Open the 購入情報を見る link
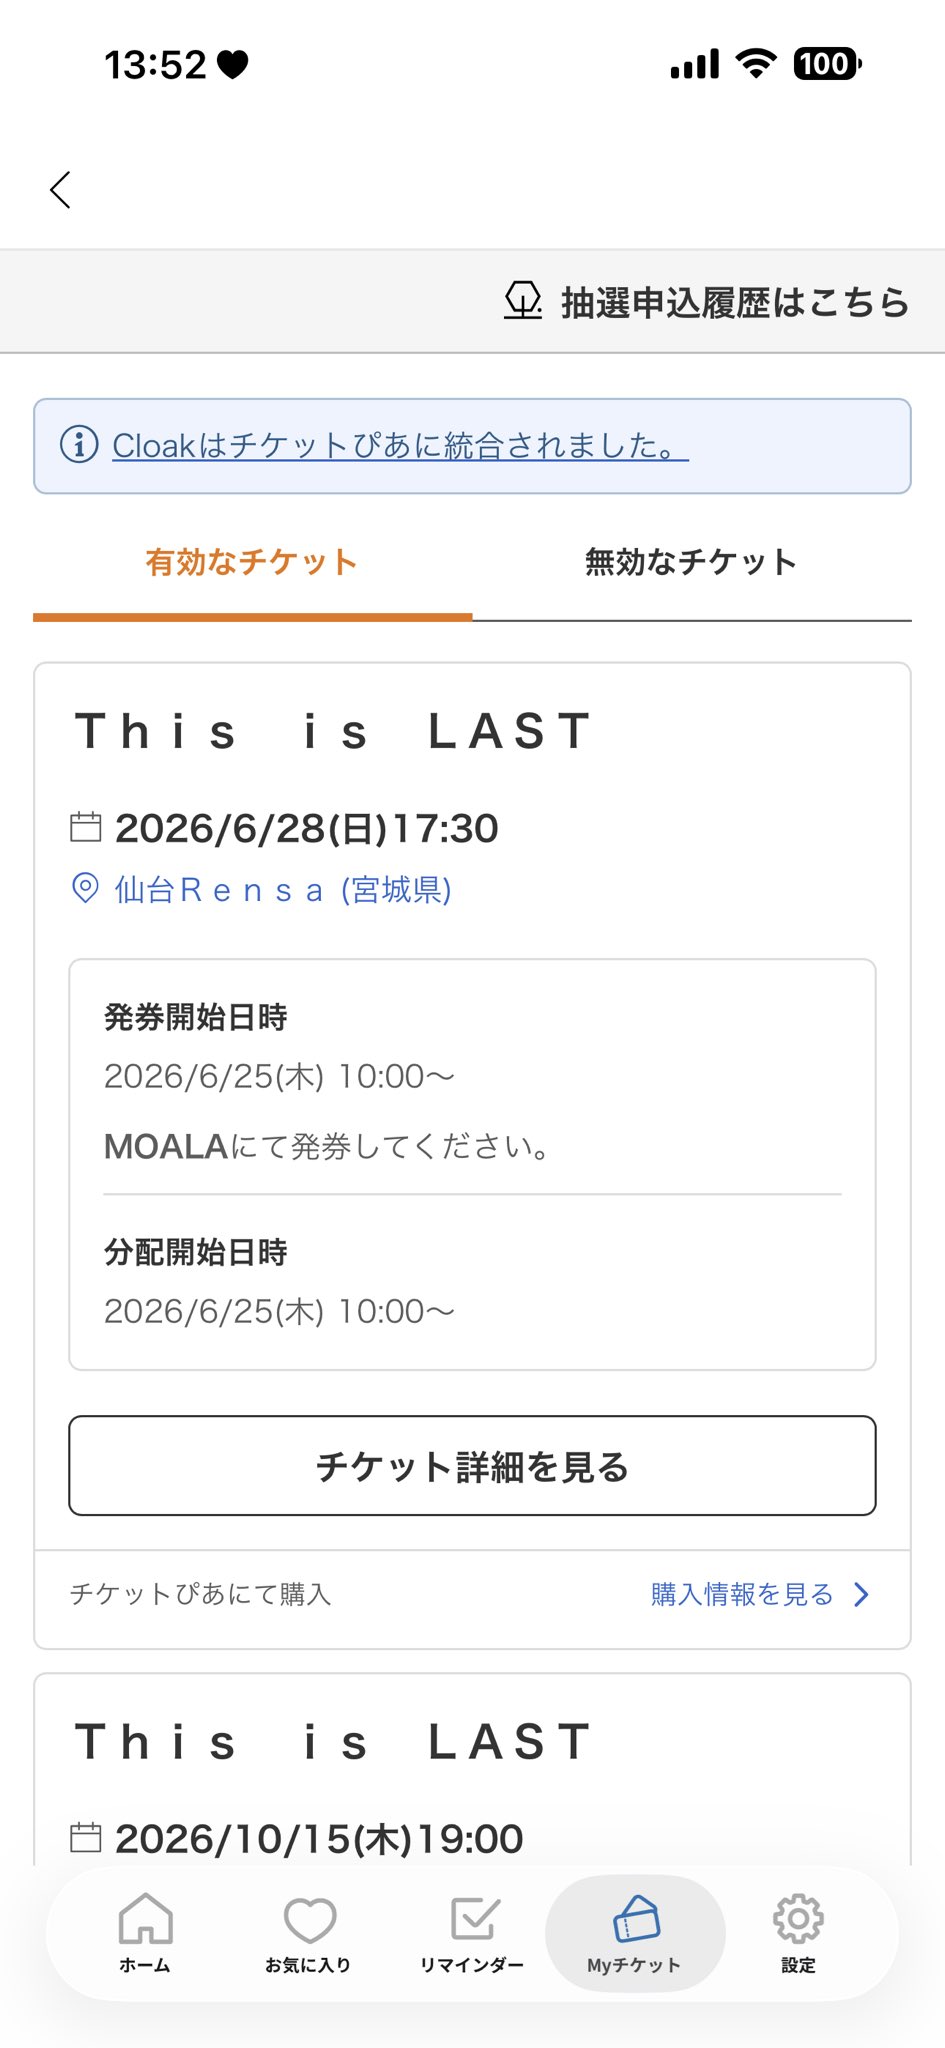The image size is (945, 2048). [742, 1594]
